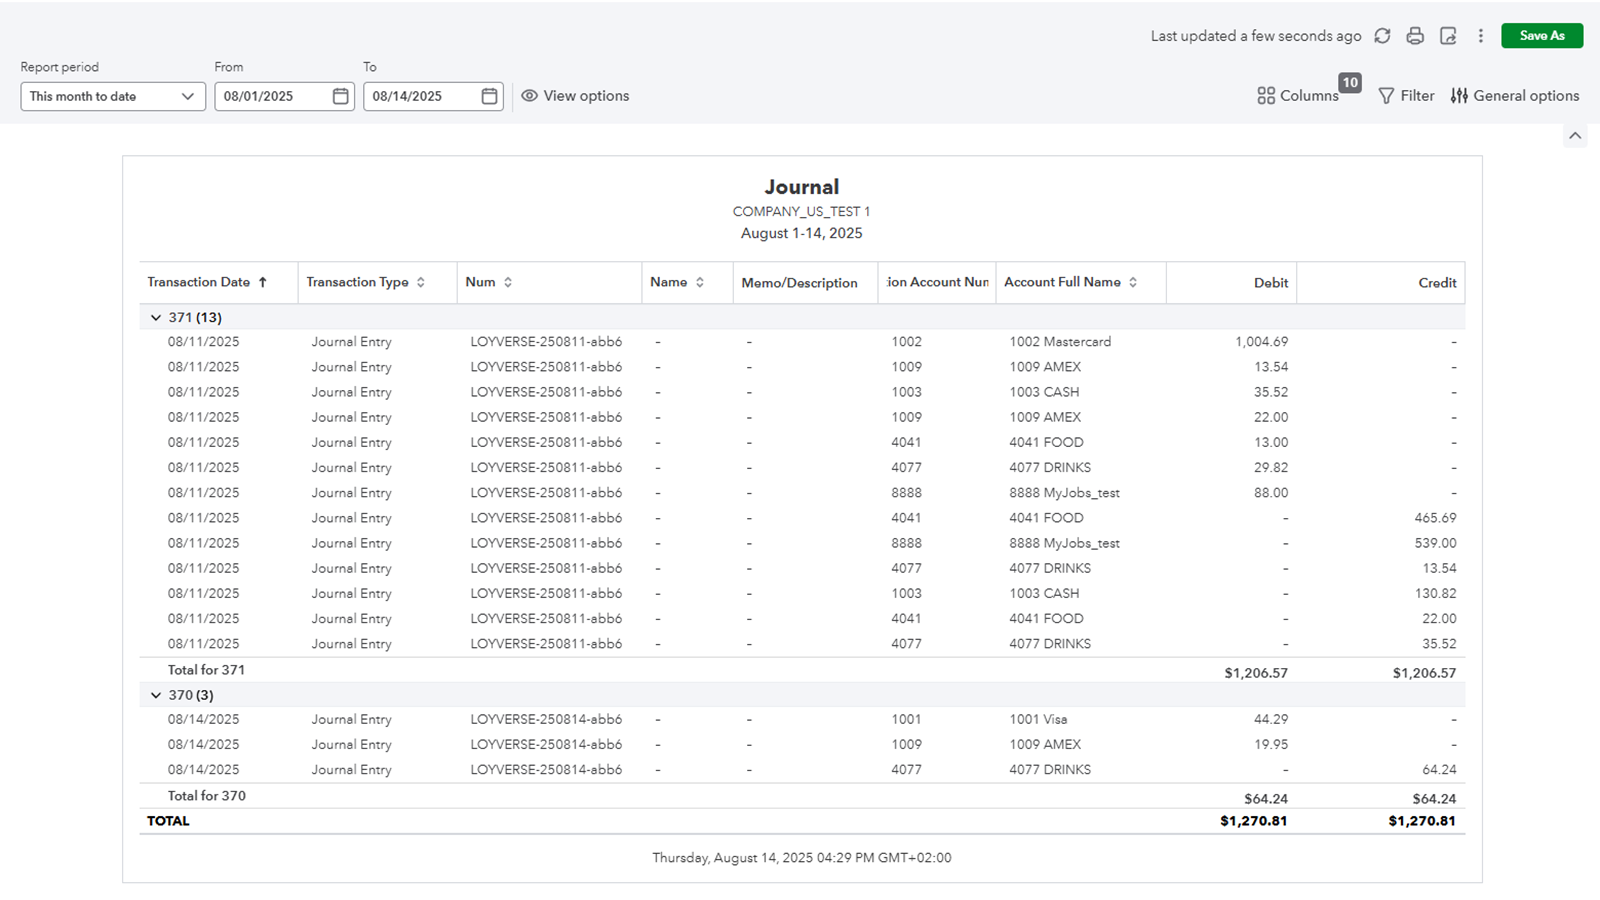Viewport: 1600px width, 900px height.
Task: Click the print report icon
Action: 1415,36
